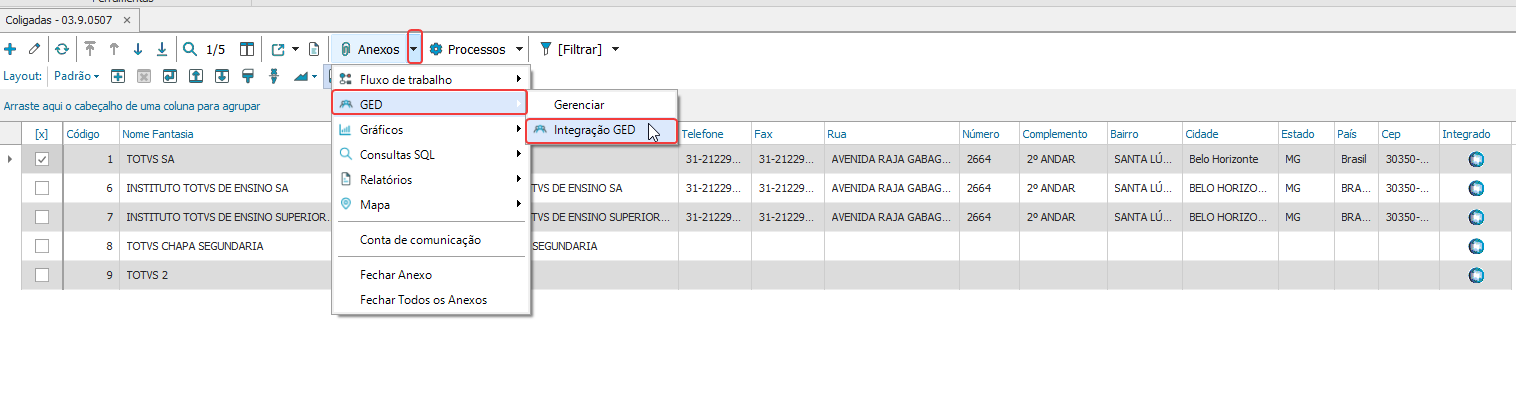1516x406 pixels.
Task: Click the pin icon in the layout bar
Action: pyautogui.click(x=274, y=76)
